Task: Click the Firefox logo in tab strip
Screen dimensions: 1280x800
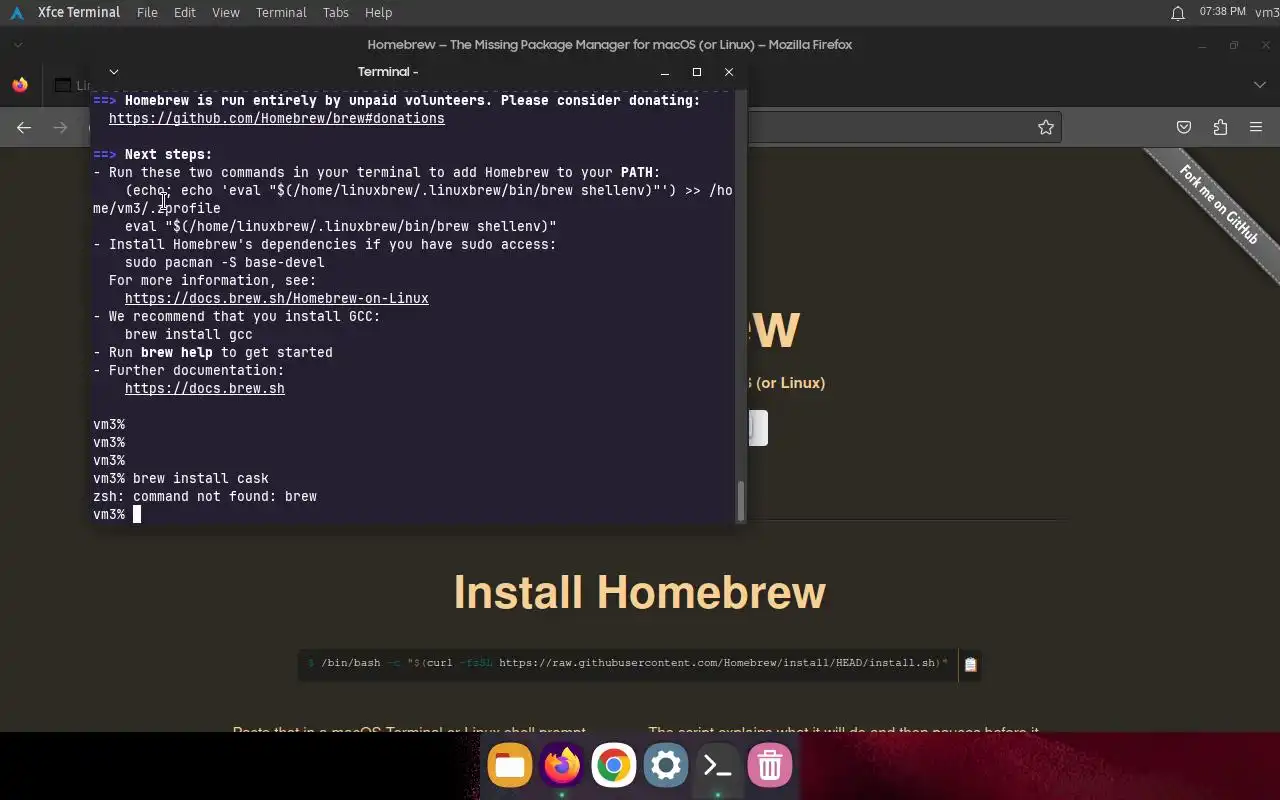Action: click(20, 85)
